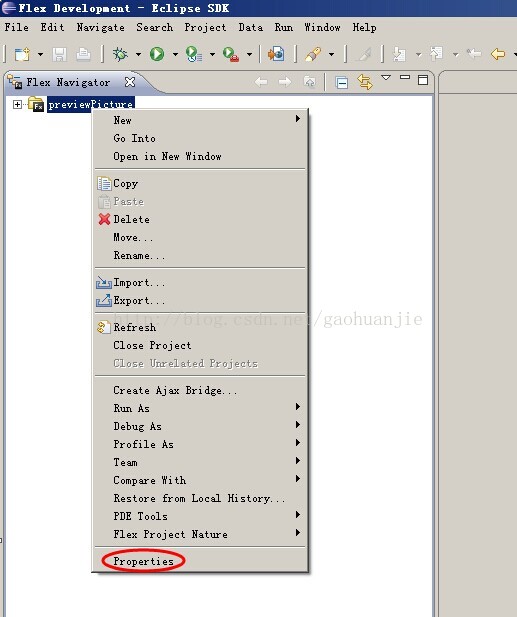Choose Import... from context menu
517x617 pixels.
[200, 283]
